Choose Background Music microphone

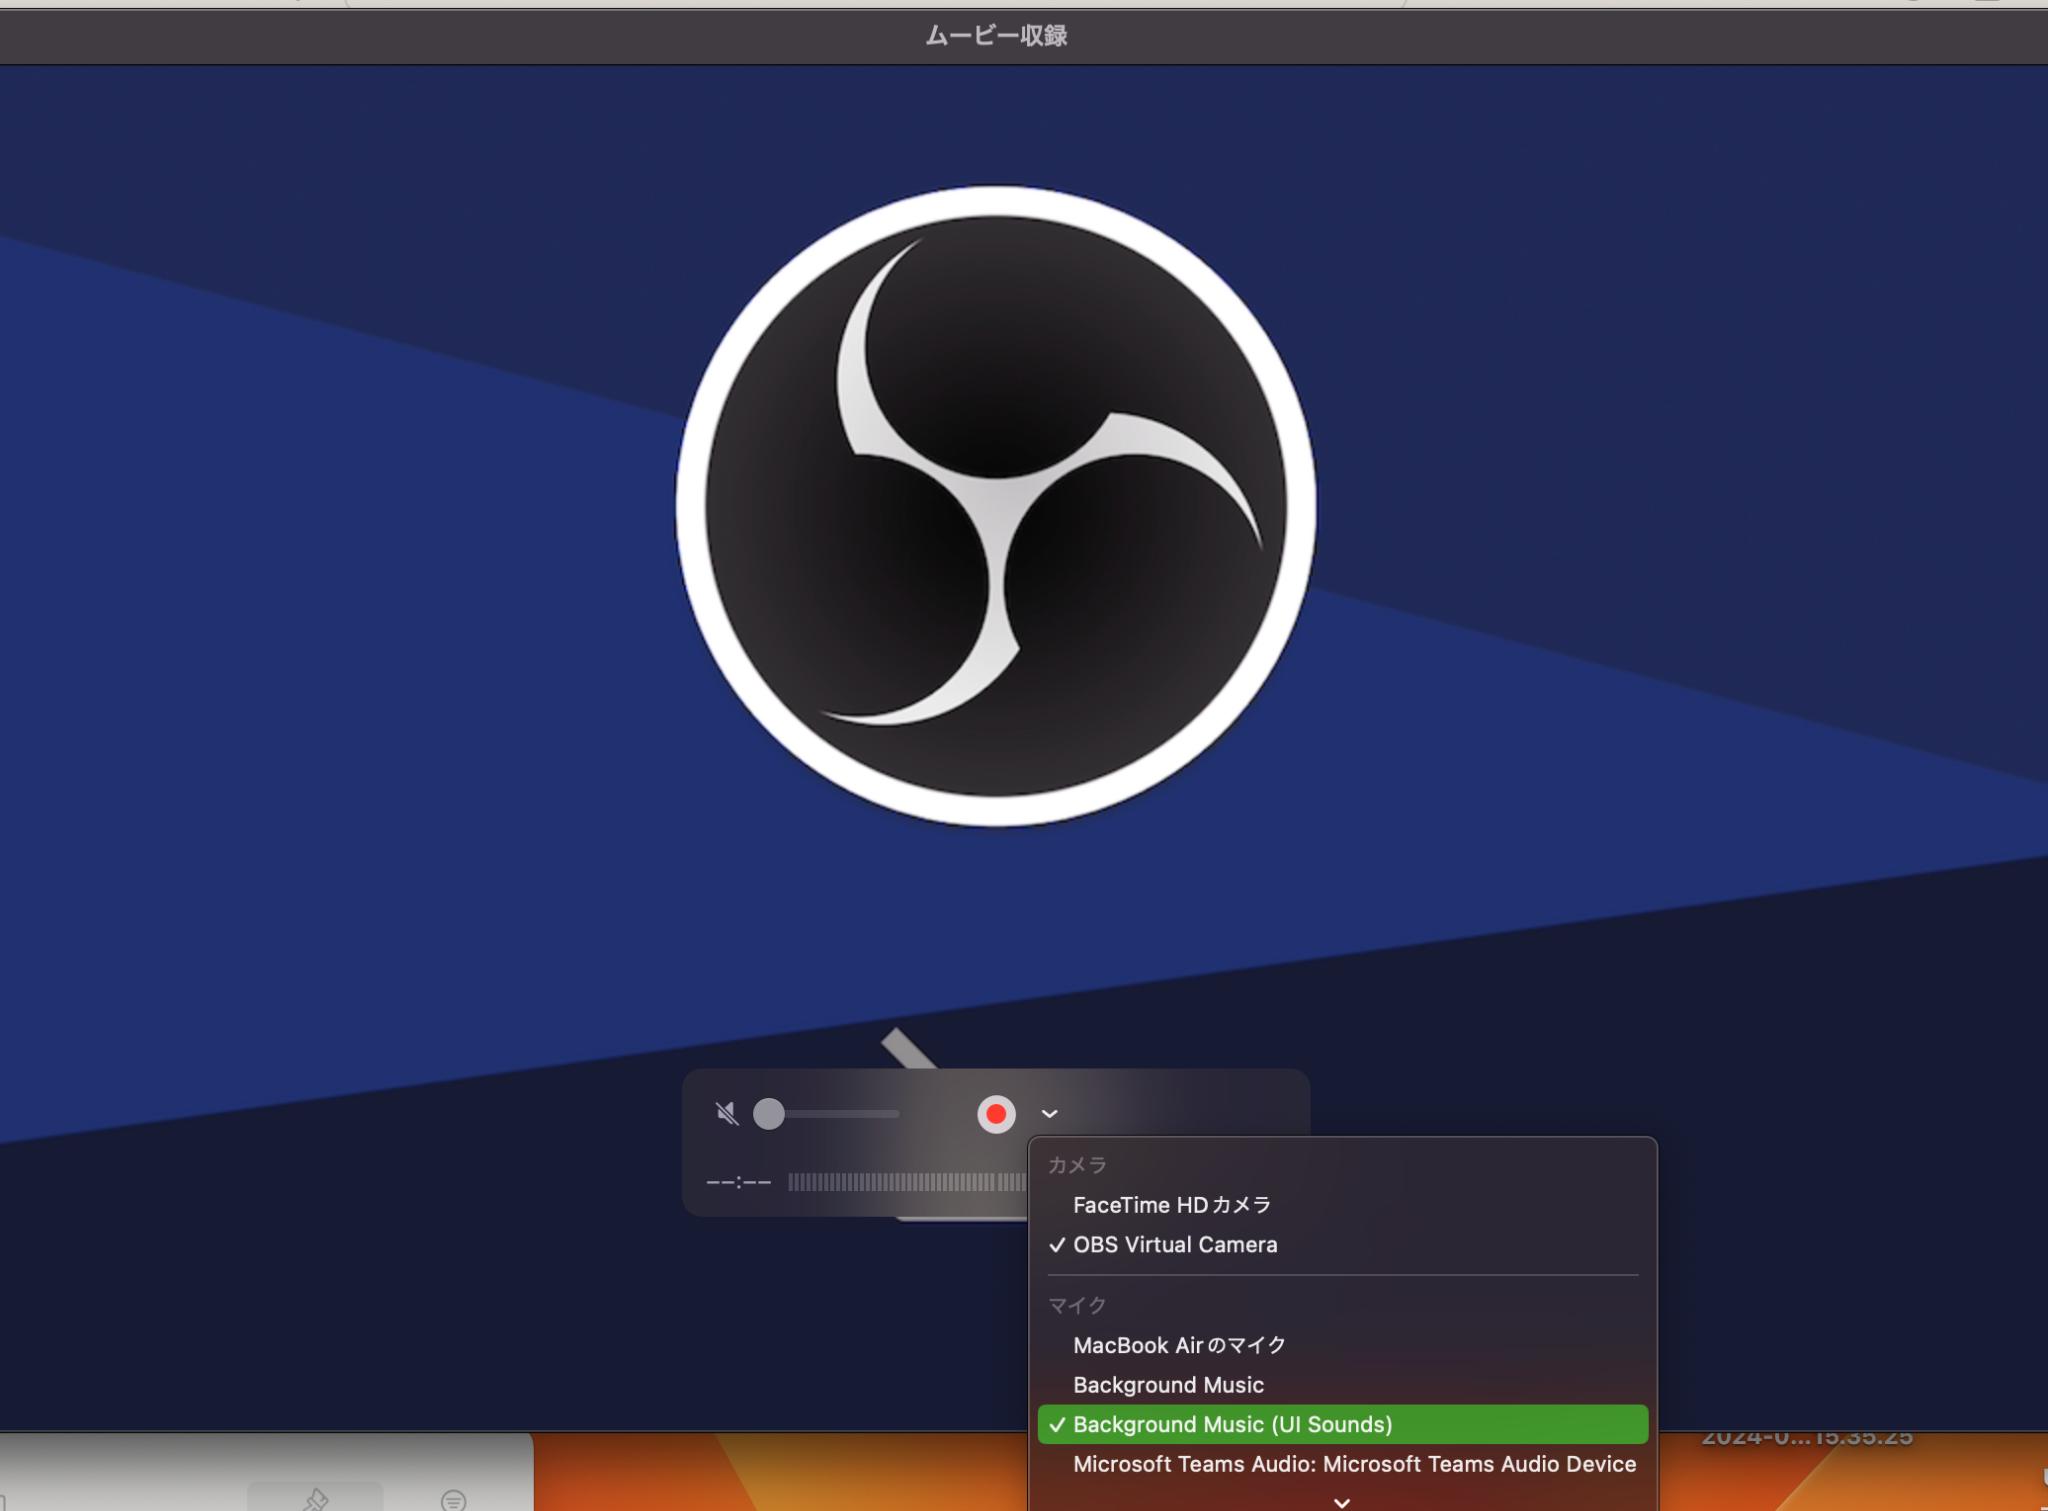tap(1343, 1385)
